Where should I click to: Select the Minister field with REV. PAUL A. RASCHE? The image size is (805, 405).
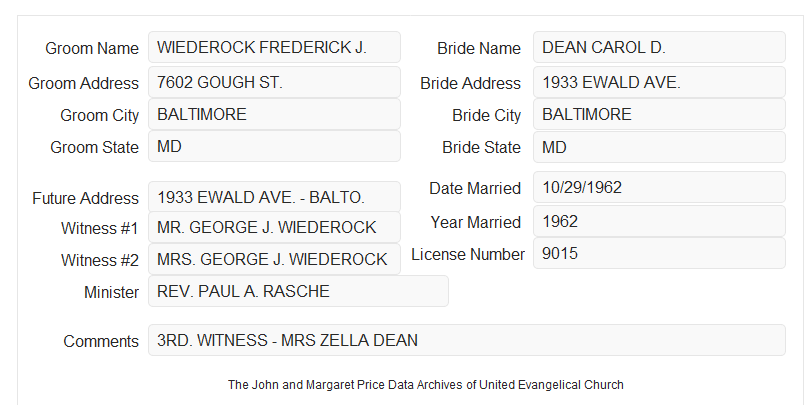298,291
